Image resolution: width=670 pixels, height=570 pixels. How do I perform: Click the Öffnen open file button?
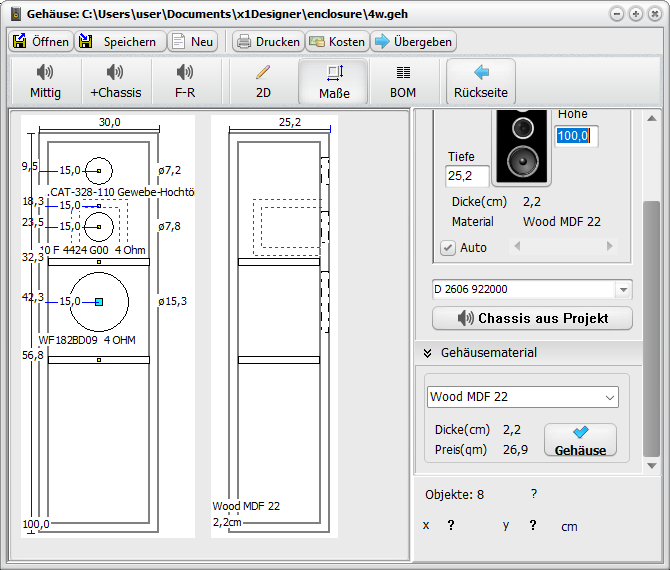pos(40,42)
